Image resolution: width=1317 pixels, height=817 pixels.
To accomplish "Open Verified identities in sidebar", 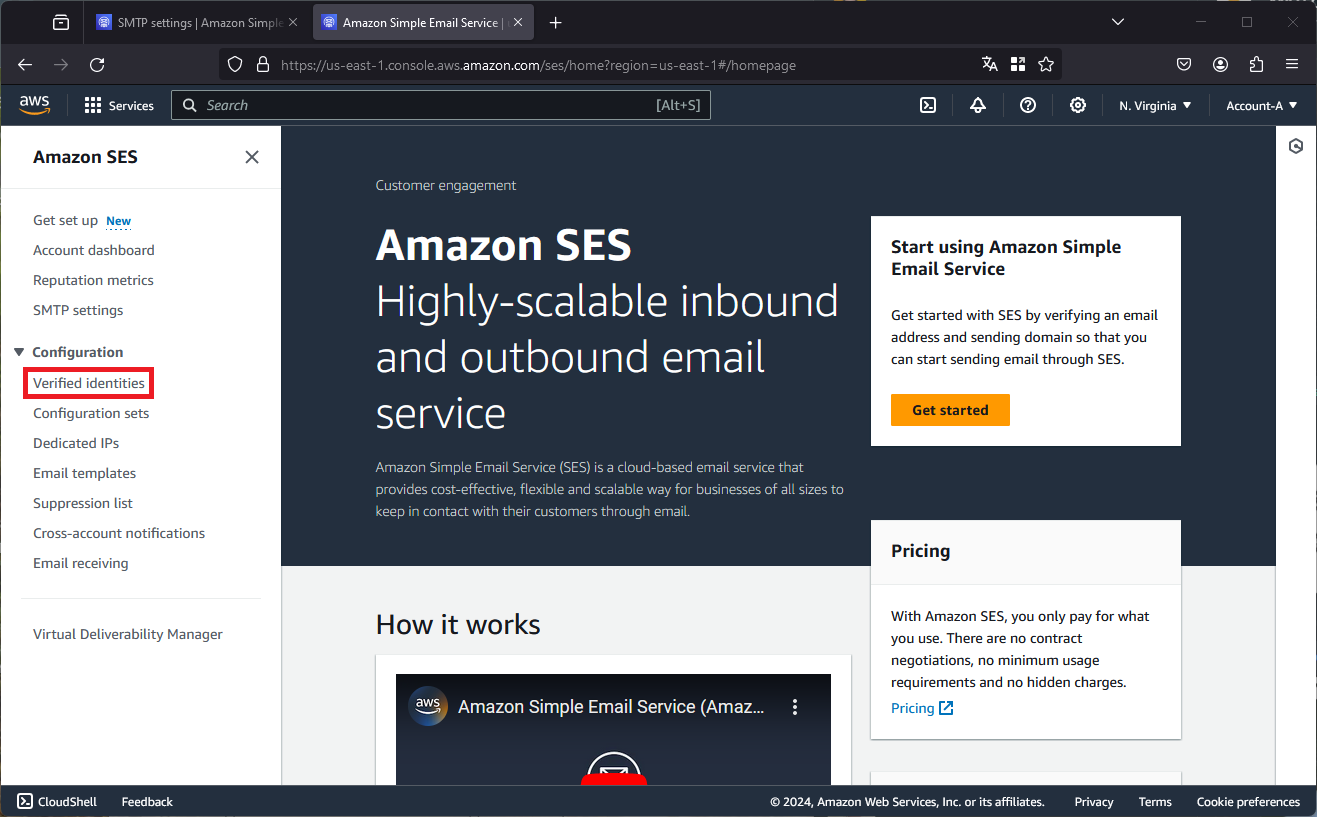I will tap(89, 383).
